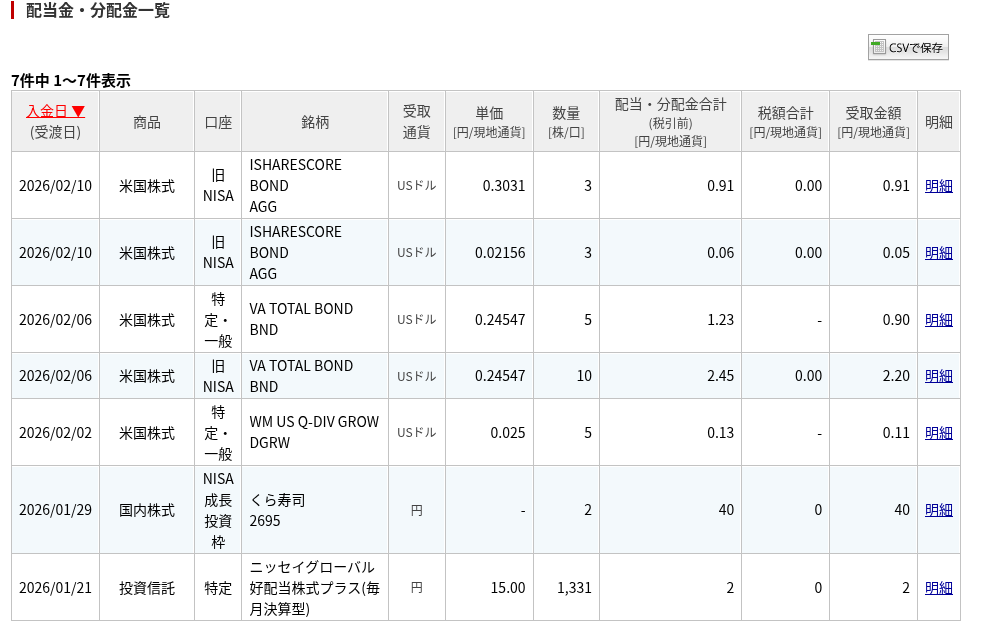This screenshot has height=640, width=985.
Task: View 明細 for BND in 特定・一般 account
Action: [x=938, y=319]
